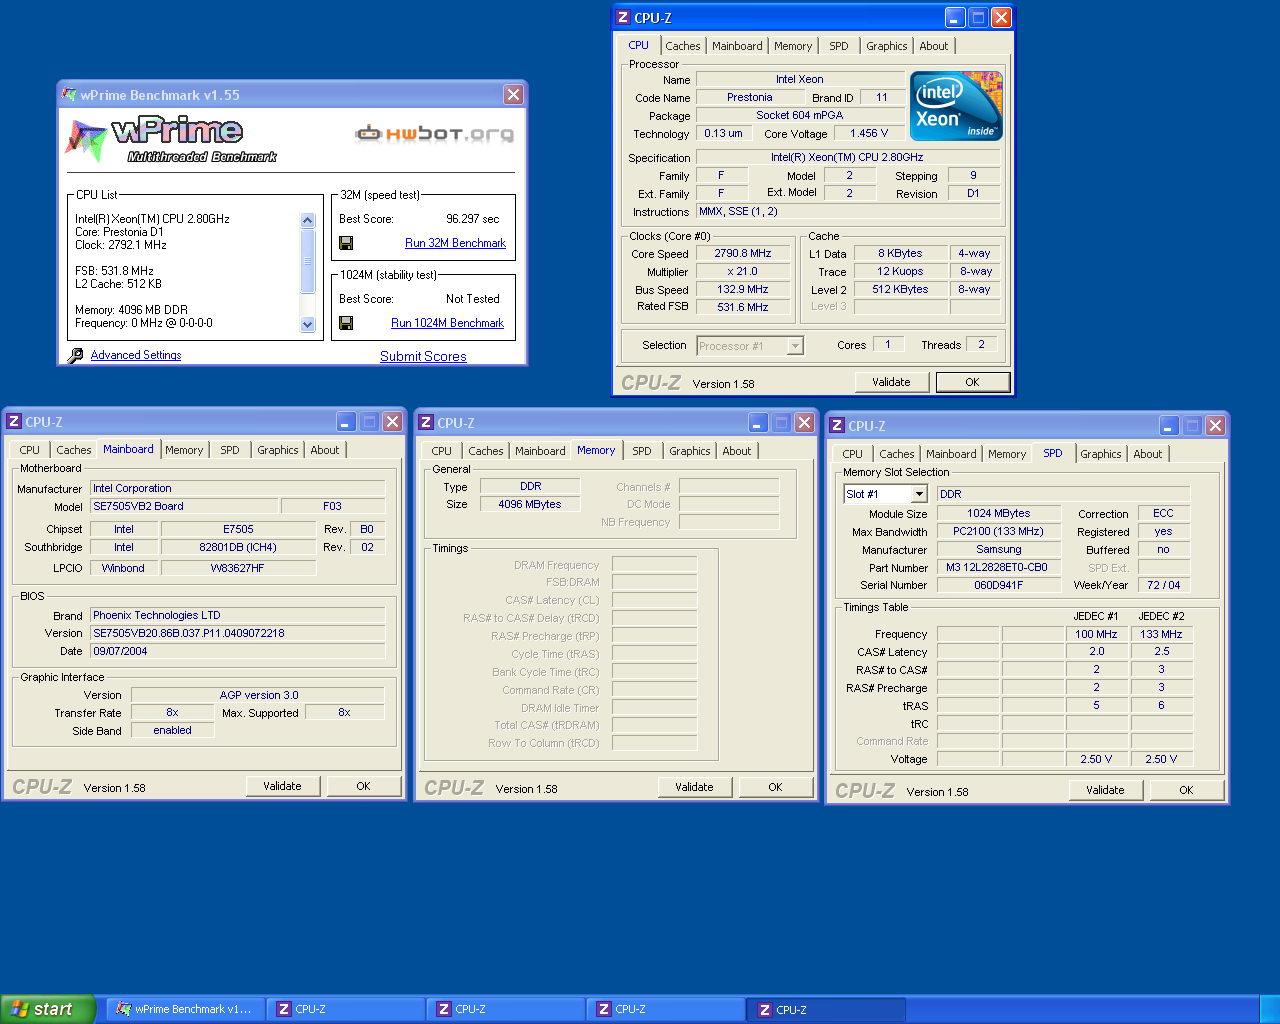Click the CPU-Z title icon in the SPD window

coord(837,426)
